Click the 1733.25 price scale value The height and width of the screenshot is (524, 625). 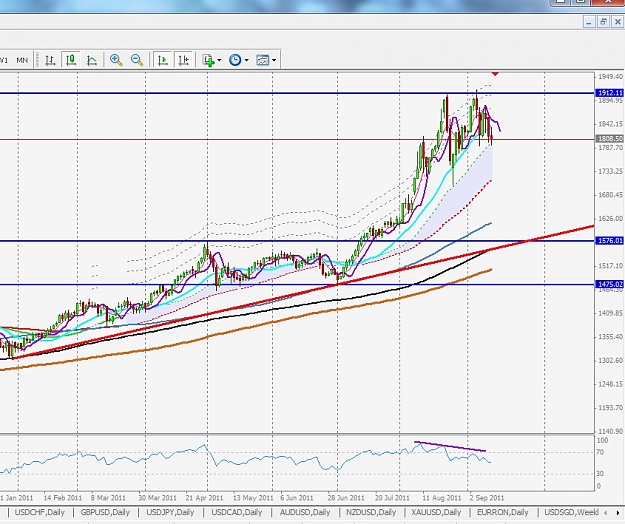tap(610, 171)
